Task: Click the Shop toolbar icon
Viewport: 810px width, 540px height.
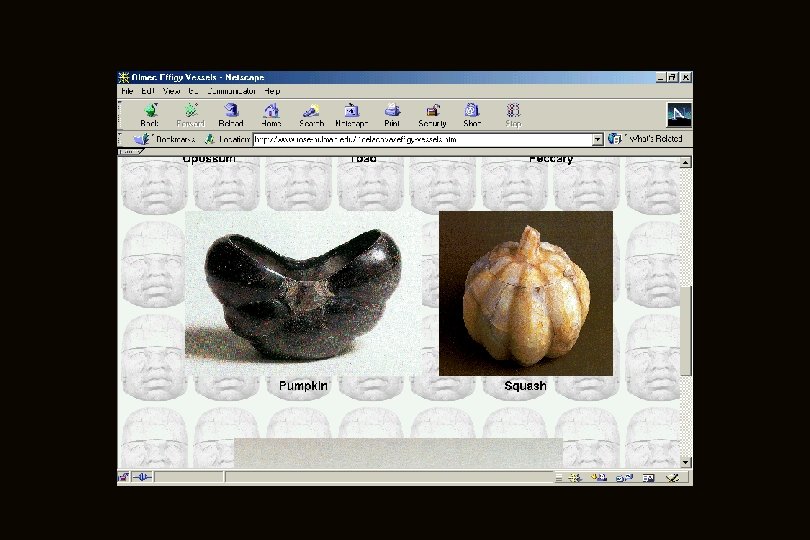Action: (472, 110)
